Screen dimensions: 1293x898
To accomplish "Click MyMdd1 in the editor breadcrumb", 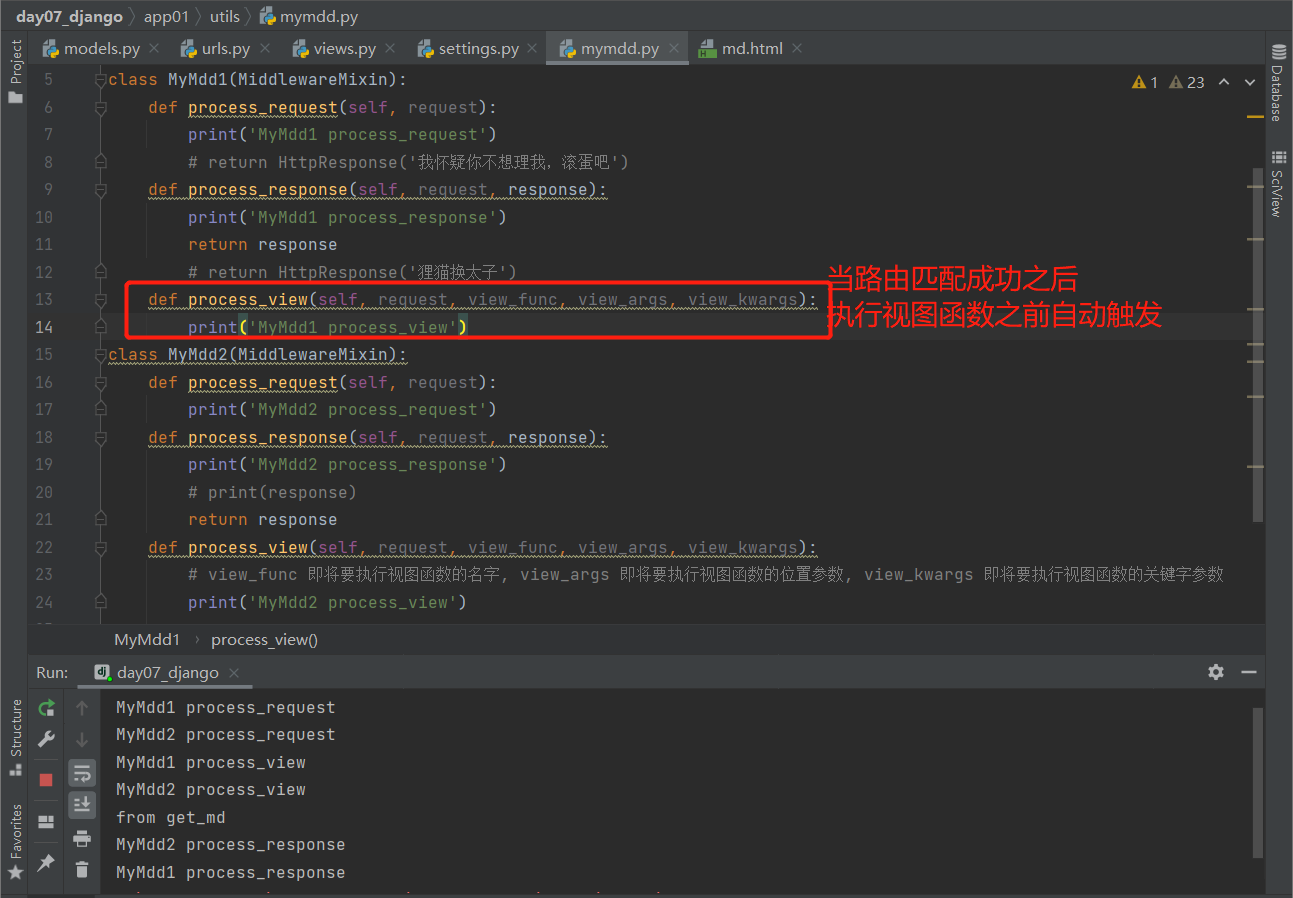I will coord(147,640).
